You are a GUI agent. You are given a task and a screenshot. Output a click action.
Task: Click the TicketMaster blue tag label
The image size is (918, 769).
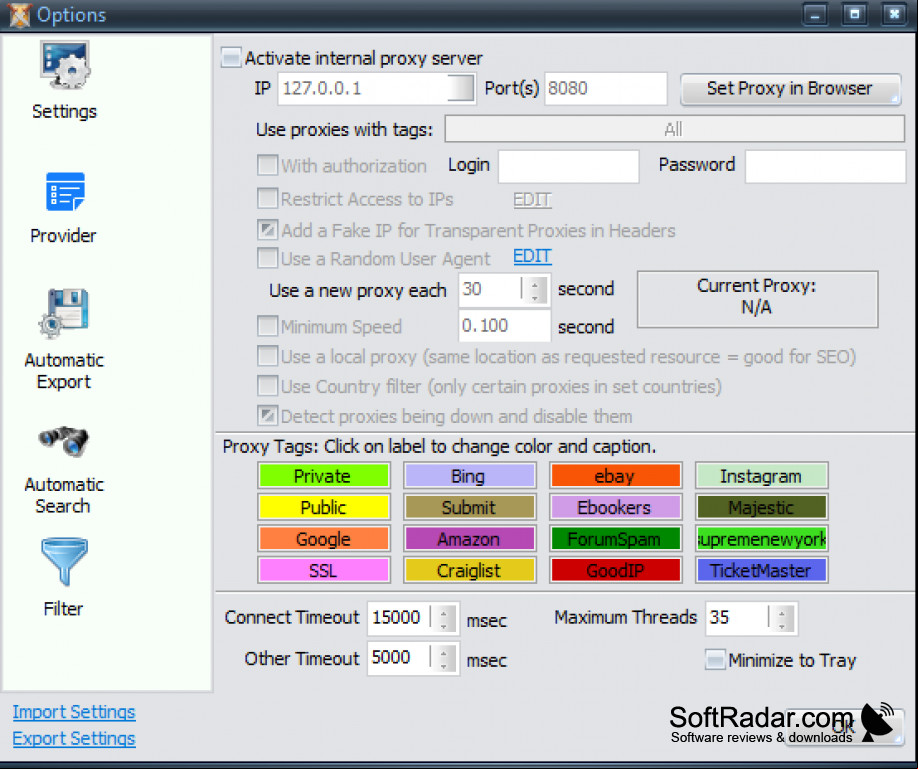762,570
